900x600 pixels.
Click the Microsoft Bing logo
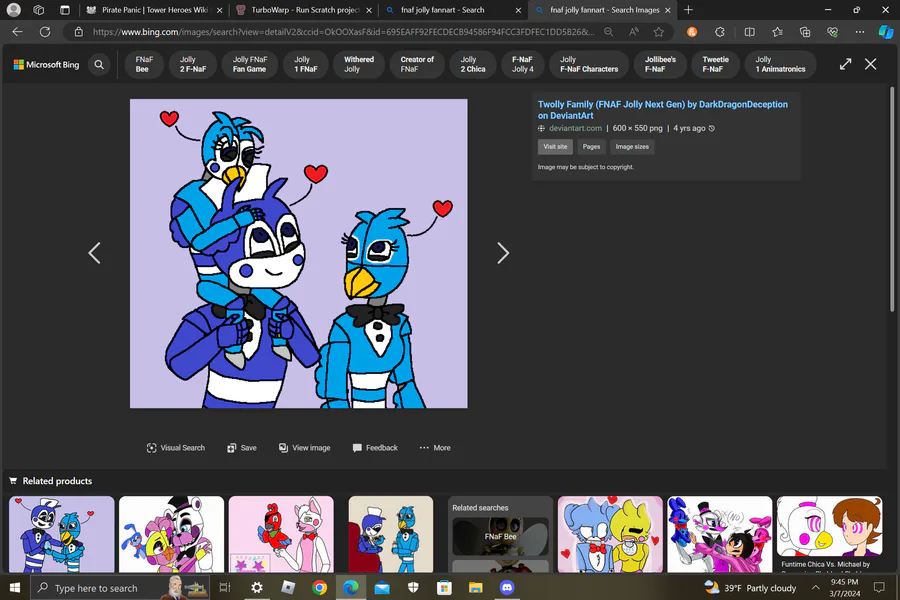(x=46, y=64)
